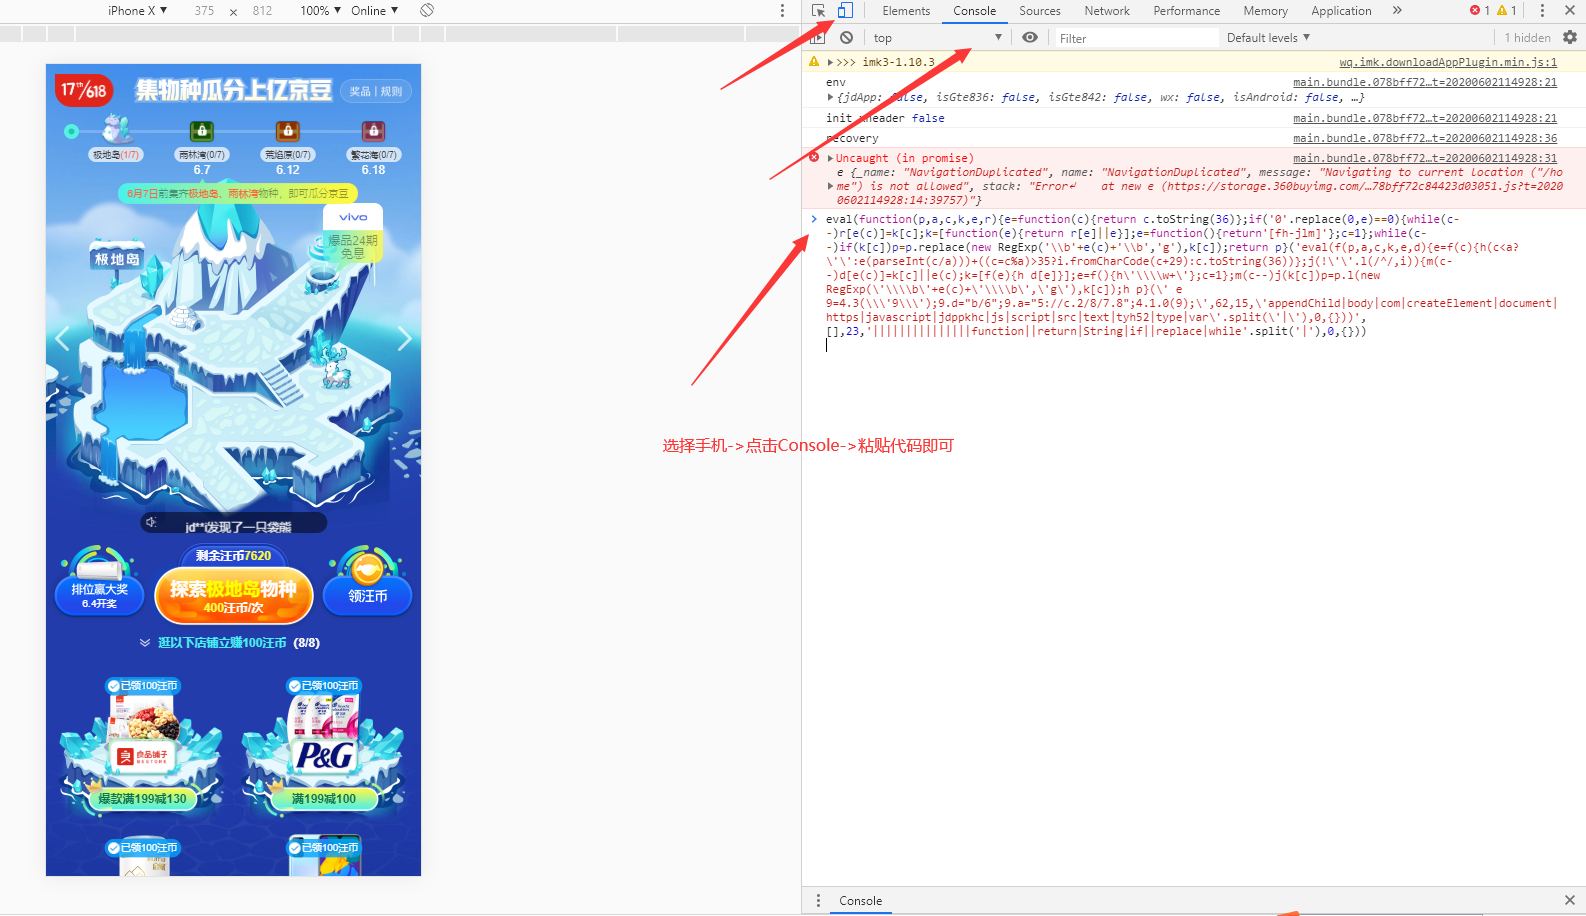This screenshot has width=1586, height=916.
Task: Focus the console Filter input
Action: [1137, 38]
